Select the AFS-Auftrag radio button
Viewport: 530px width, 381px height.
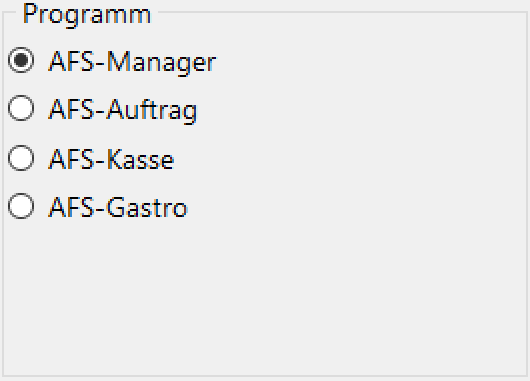(21, 108)
